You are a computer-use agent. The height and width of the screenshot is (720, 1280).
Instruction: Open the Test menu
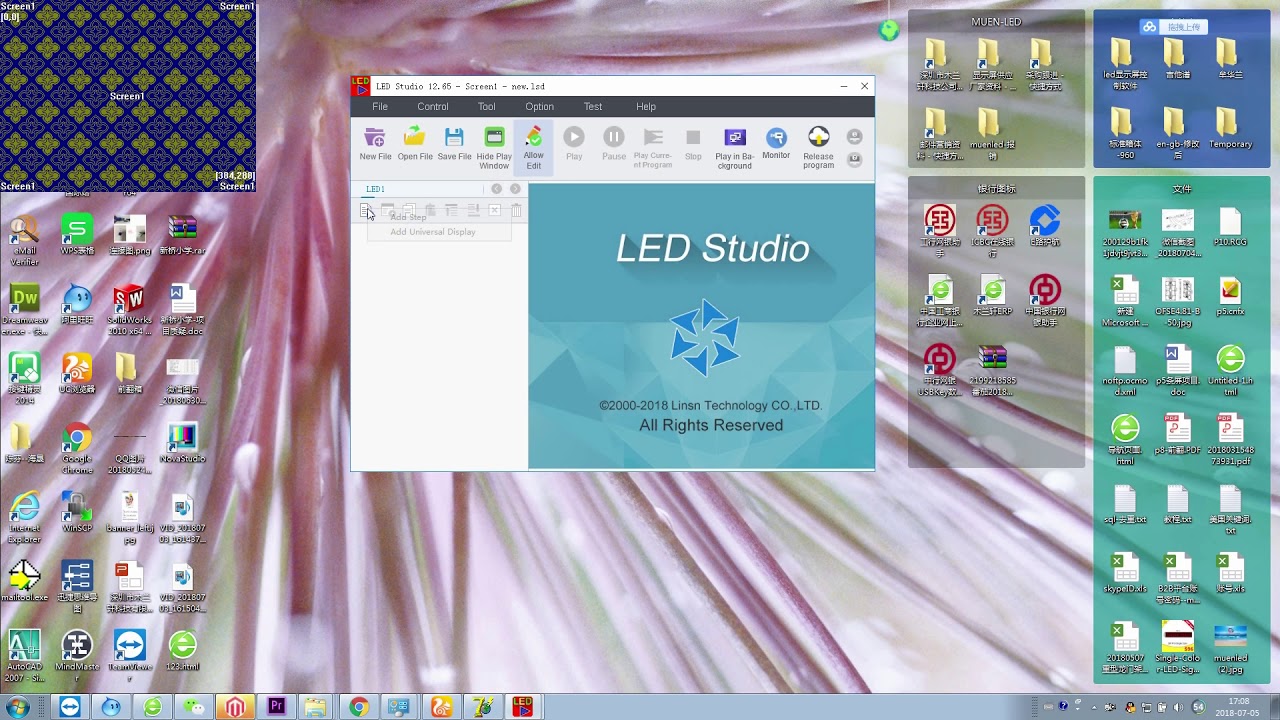(593, 107)
